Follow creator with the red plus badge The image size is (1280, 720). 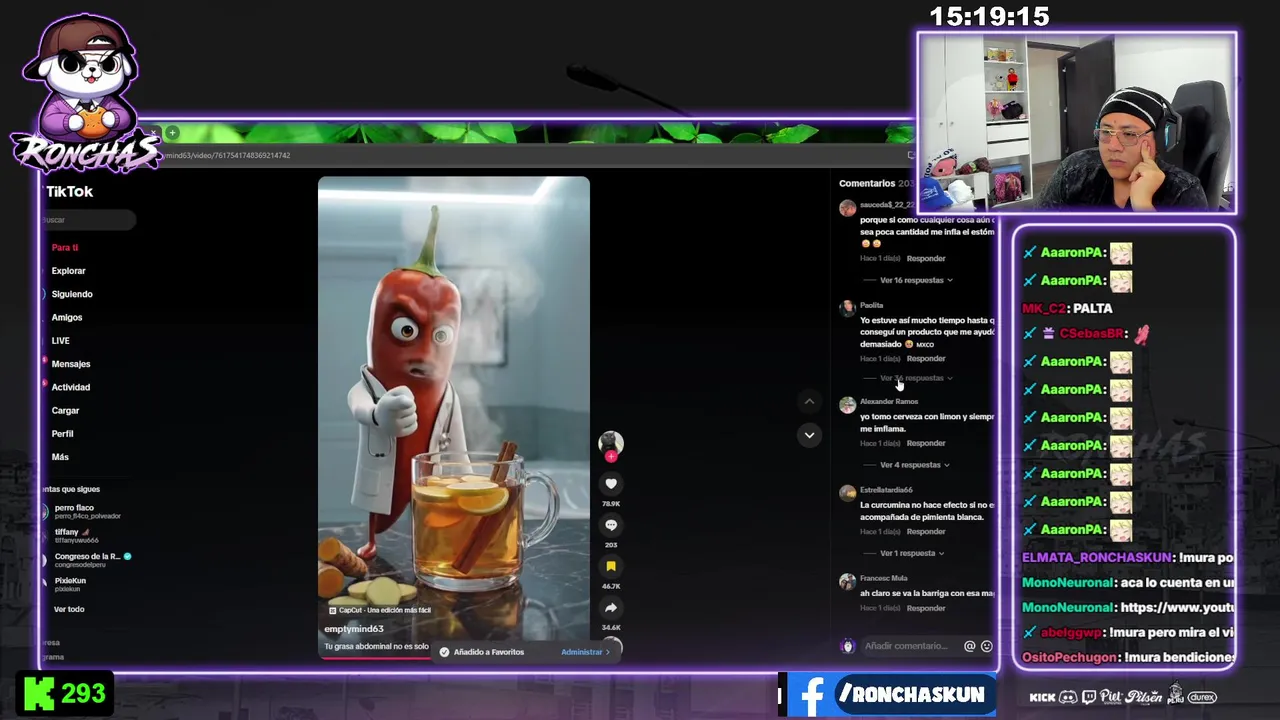click(611, 456)
